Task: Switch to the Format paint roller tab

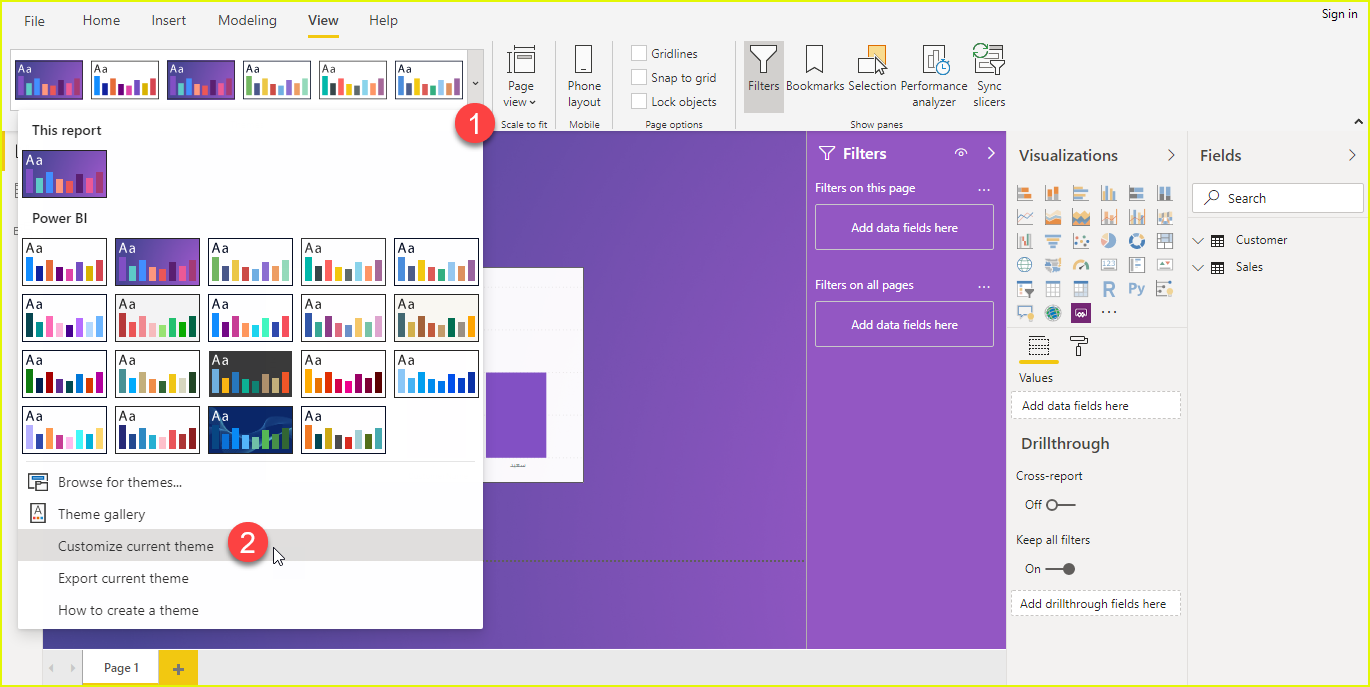Action: tap(1079, 346)
